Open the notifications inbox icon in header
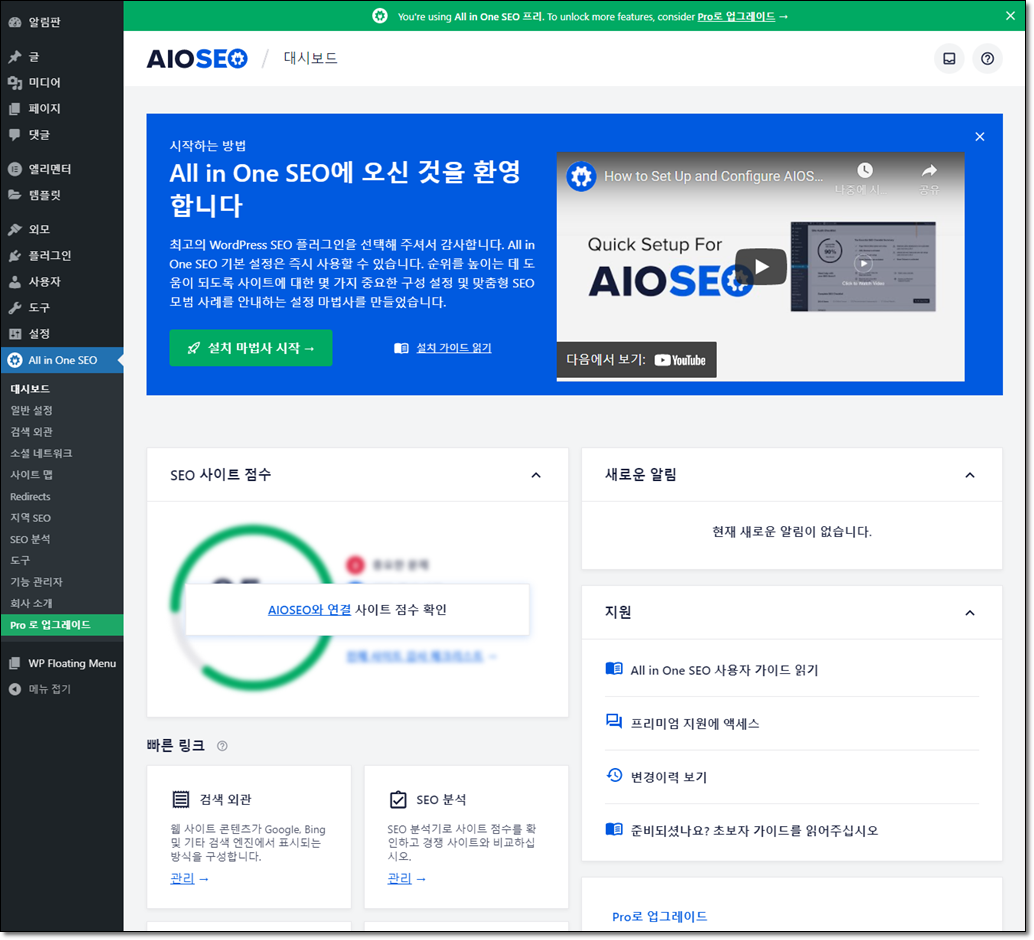1034x940 pixels. 949,59
